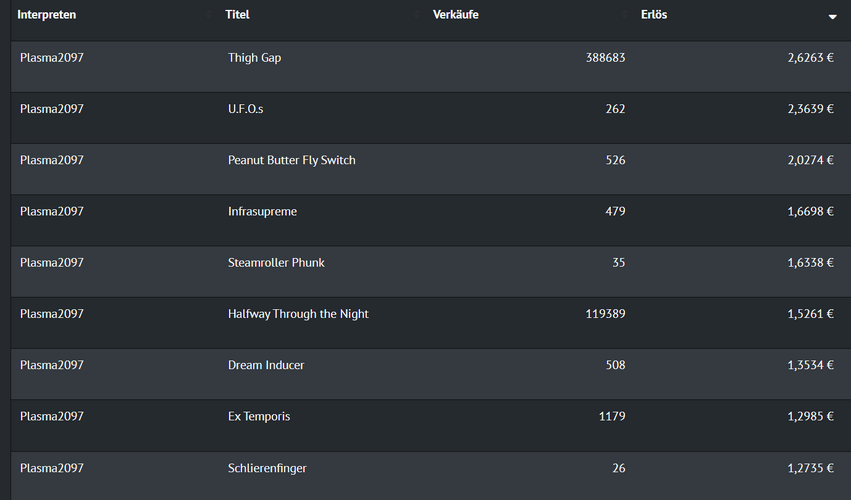Click the Dream Inducer track
Screen dimensions: 851x500
(266, 365)
